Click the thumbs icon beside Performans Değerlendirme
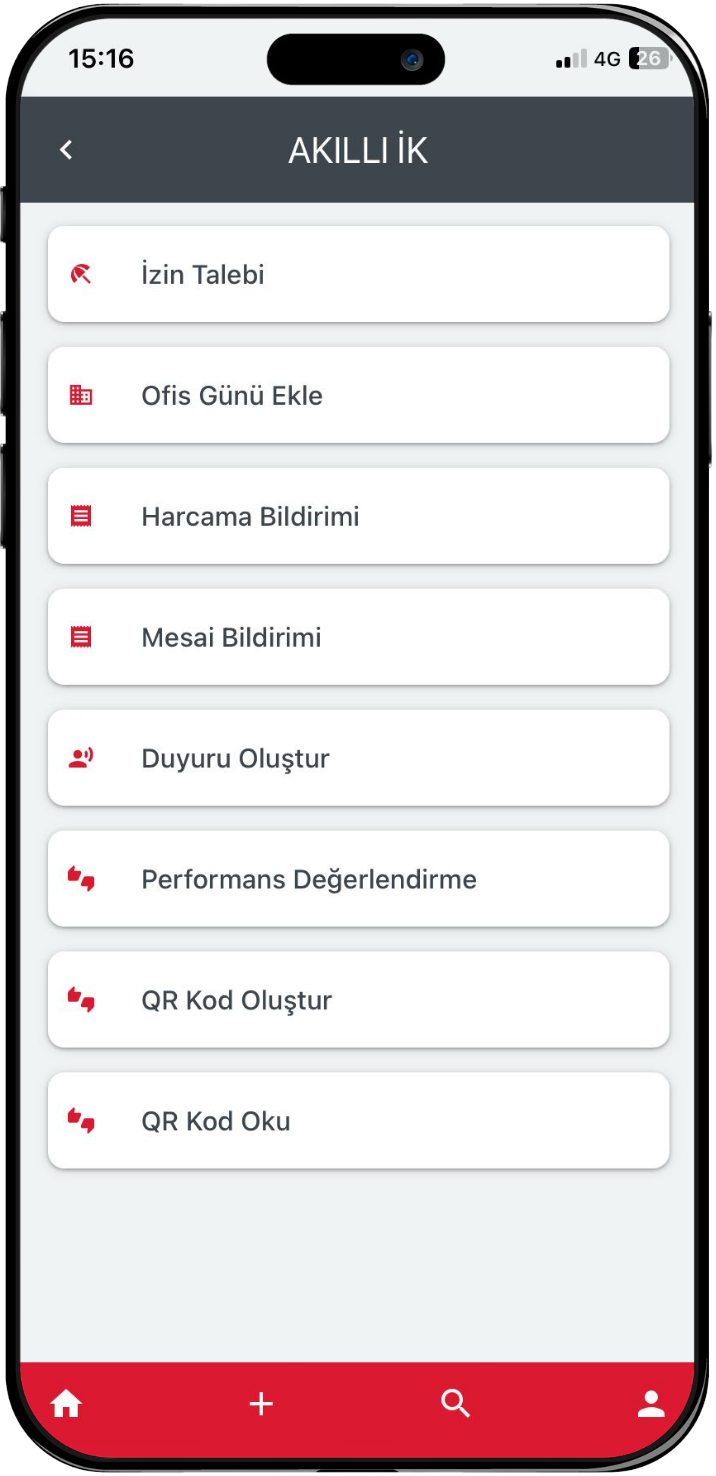Viewport: 716px width, 1476px height. pos(81,880)
